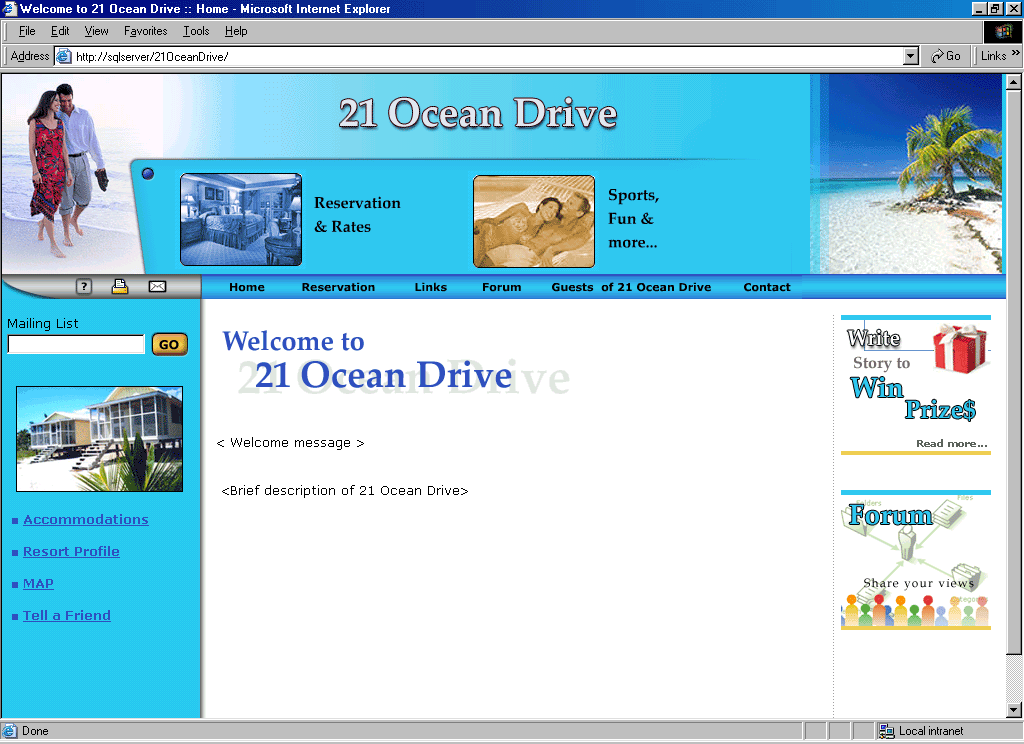Click the Go button next to address bar
Screen dimensions: 1024x744
click(946, 56)
